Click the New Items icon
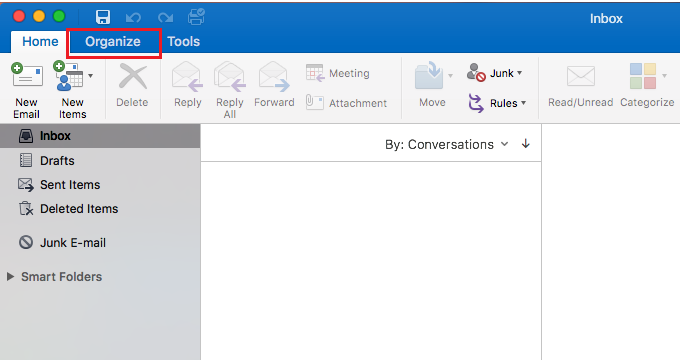 coord(68,76)
